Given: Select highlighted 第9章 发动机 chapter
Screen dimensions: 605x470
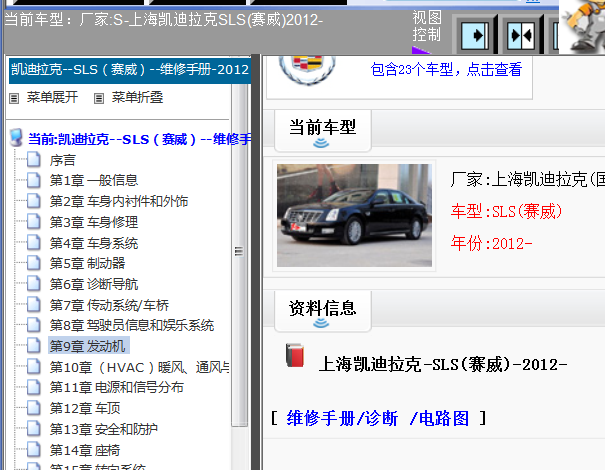Looking at the screenshot, I should (x=88, y=346).
